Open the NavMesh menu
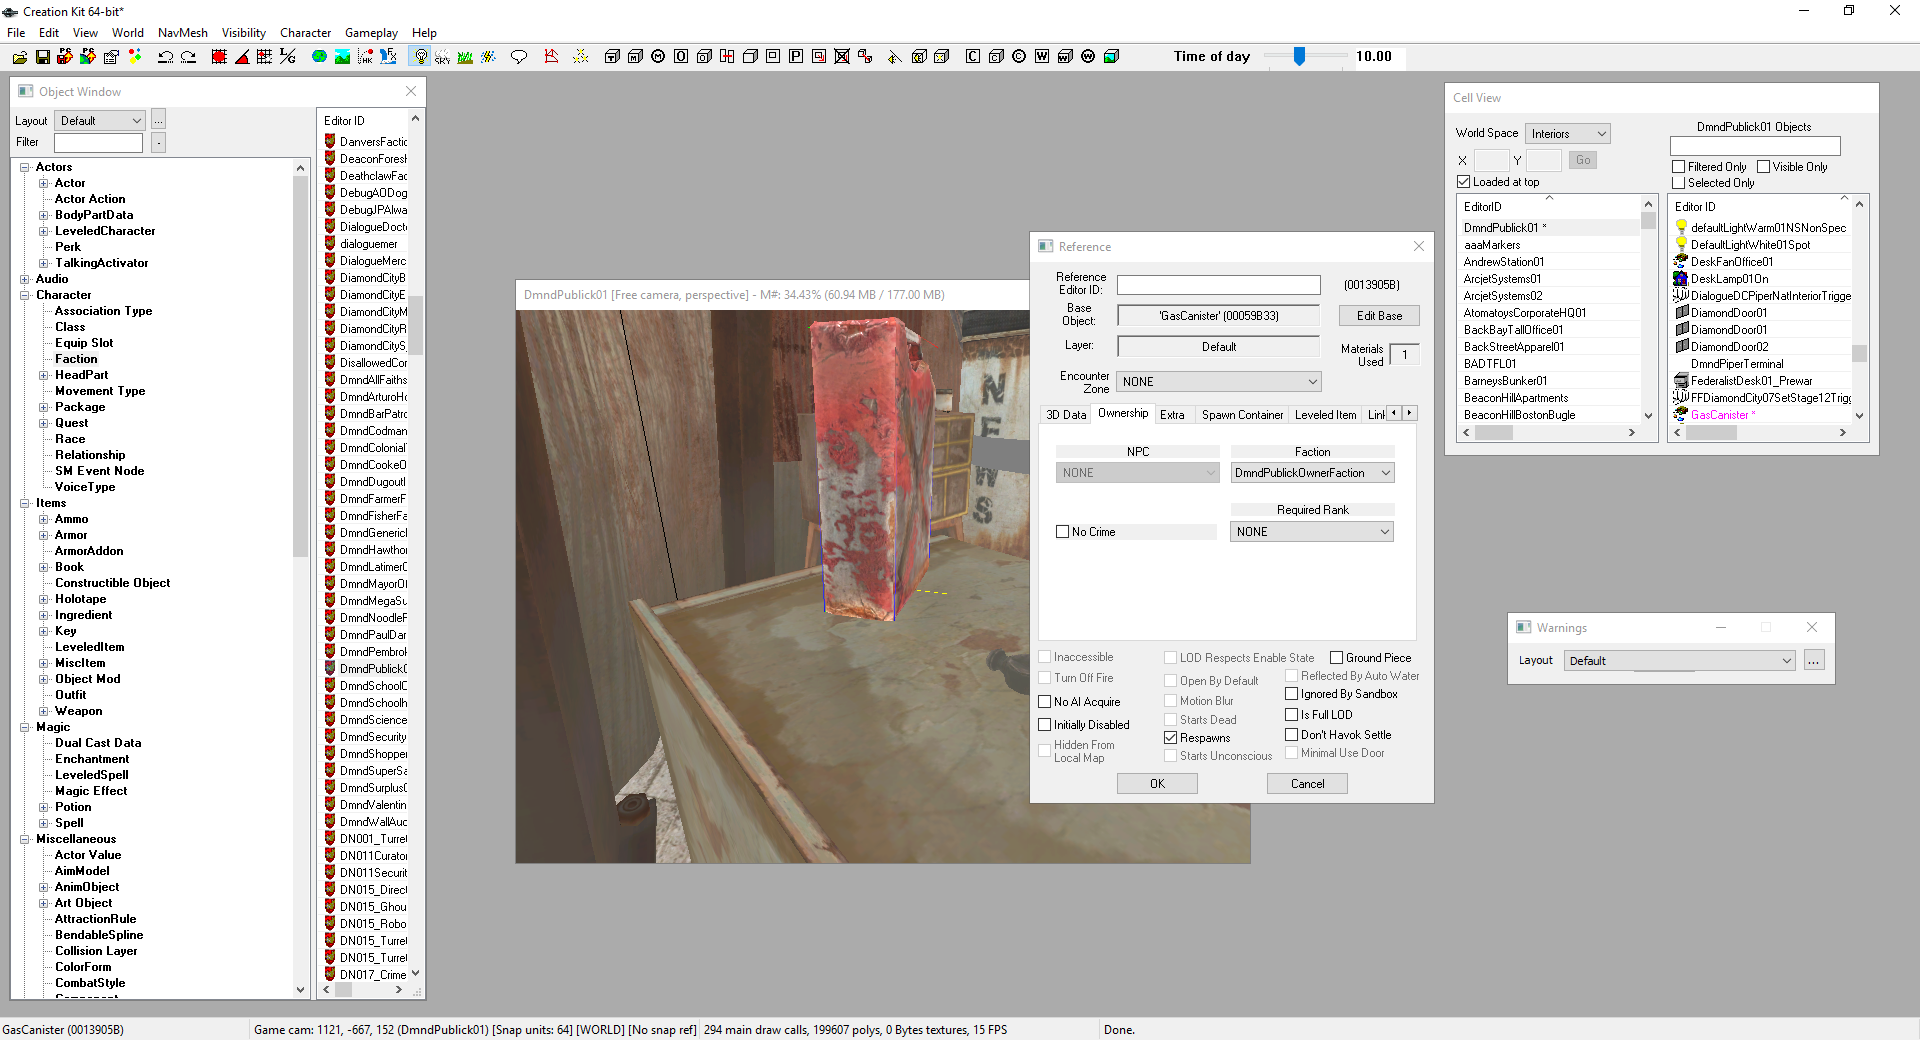Screen dimensions: 1920x1040 pos(183,33)
